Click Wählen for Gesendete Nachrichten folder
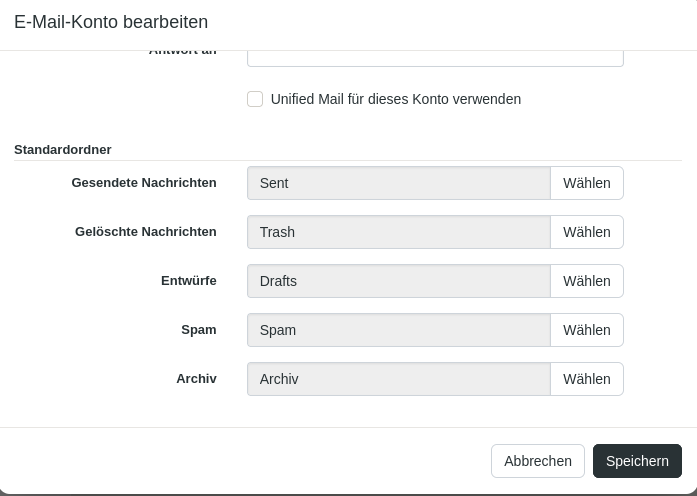The image size is (697, 496). coord(586,183)
